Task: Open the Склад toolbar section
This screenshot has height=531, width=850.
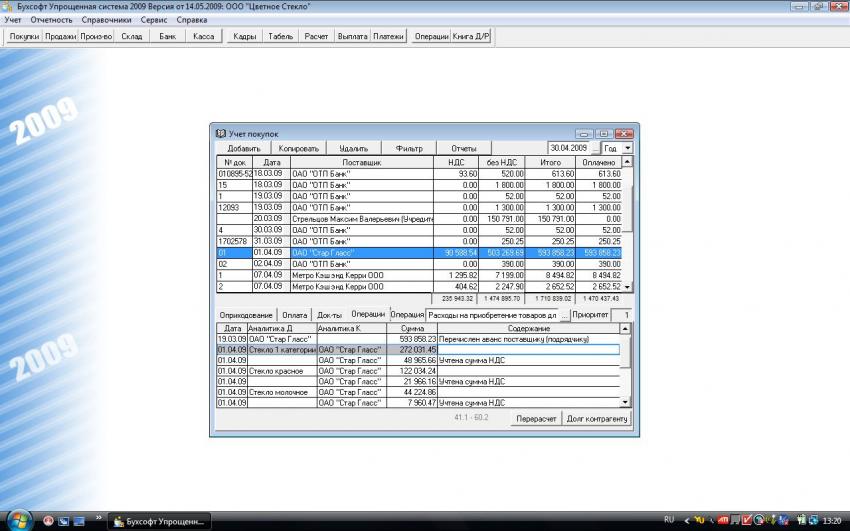Action: point(132,36)
